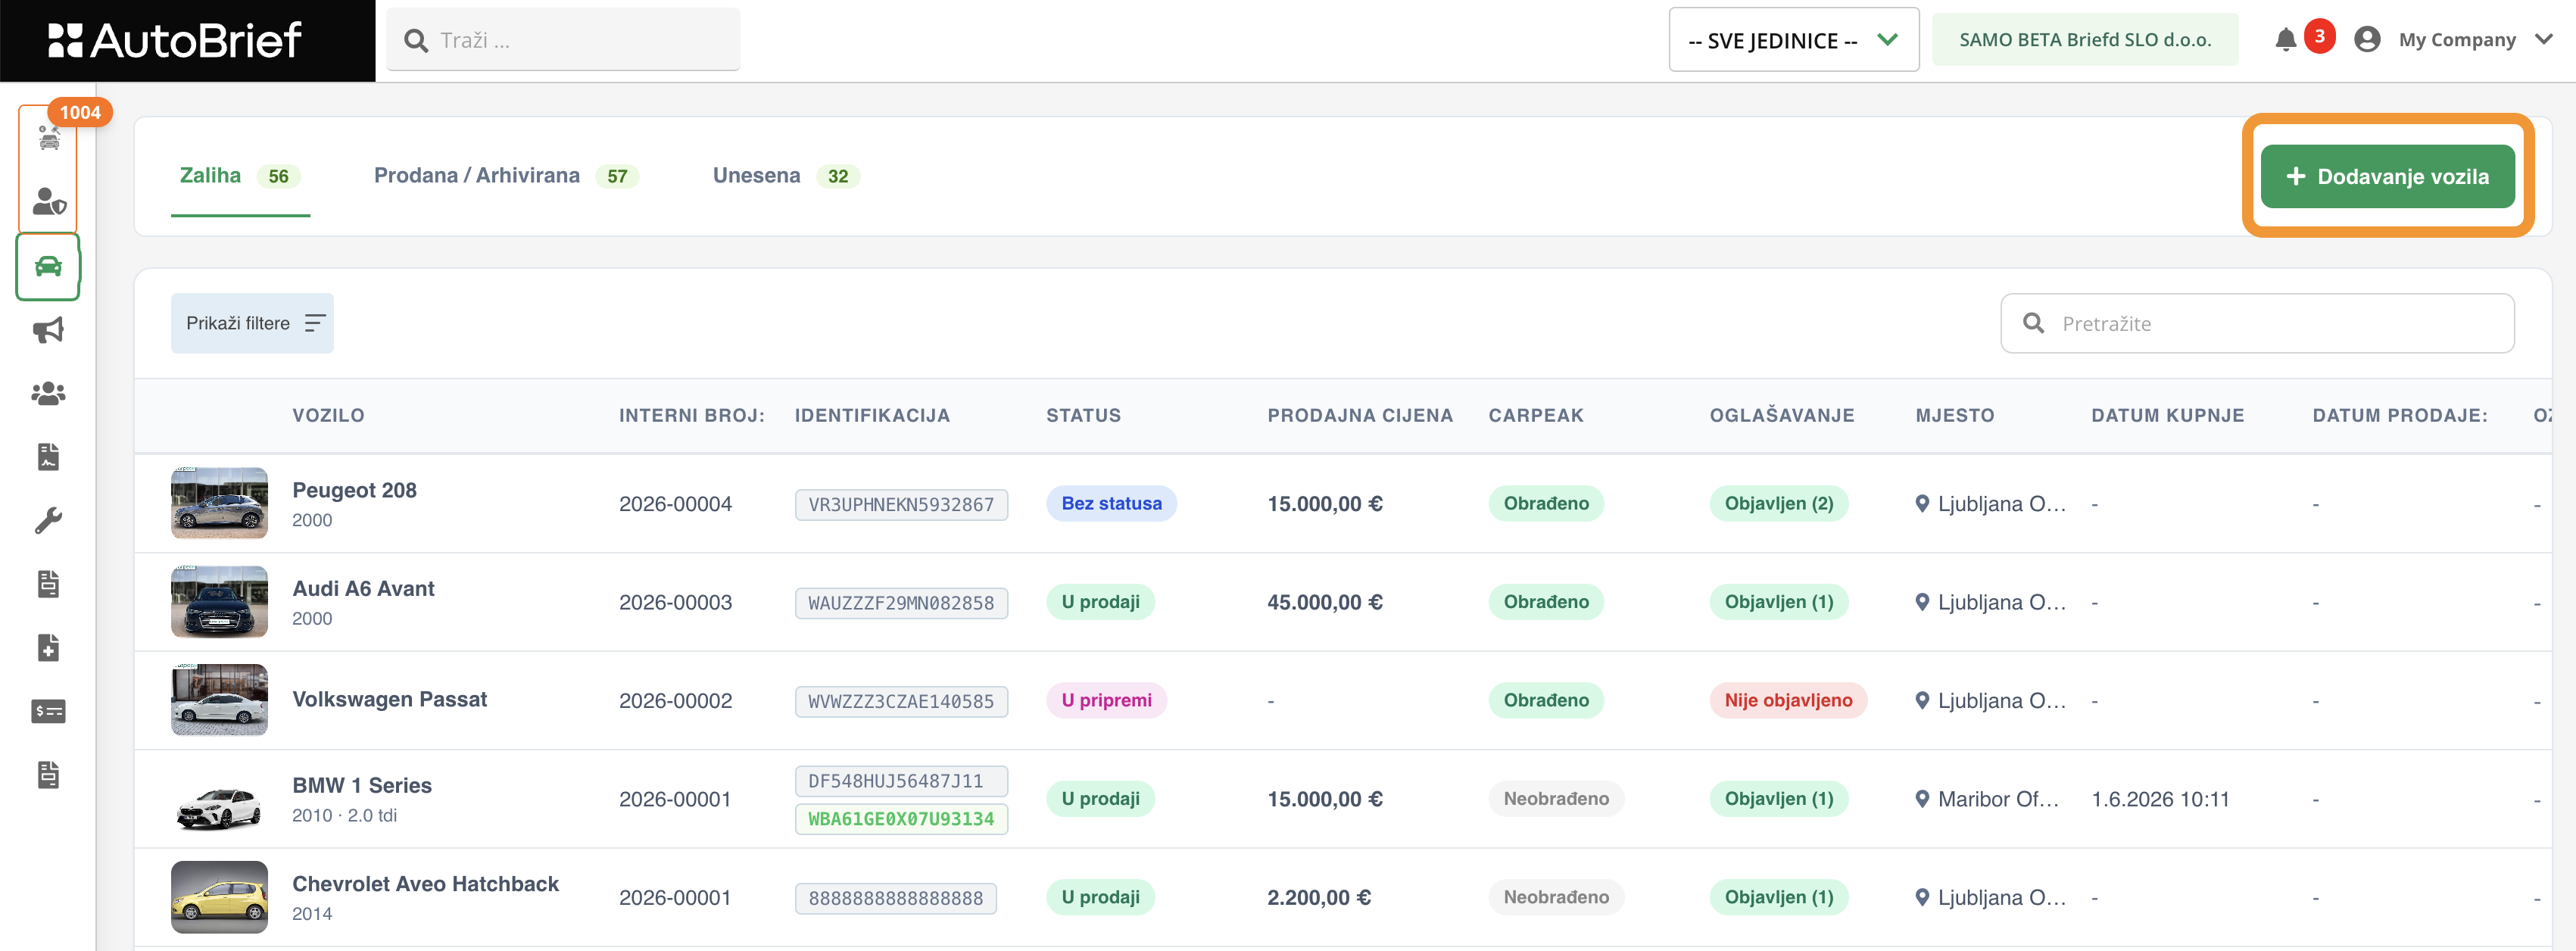Viewport: 2576px width, 951px height.
Task: Focus the Pretražite table search field
Action: (2257, 323)
